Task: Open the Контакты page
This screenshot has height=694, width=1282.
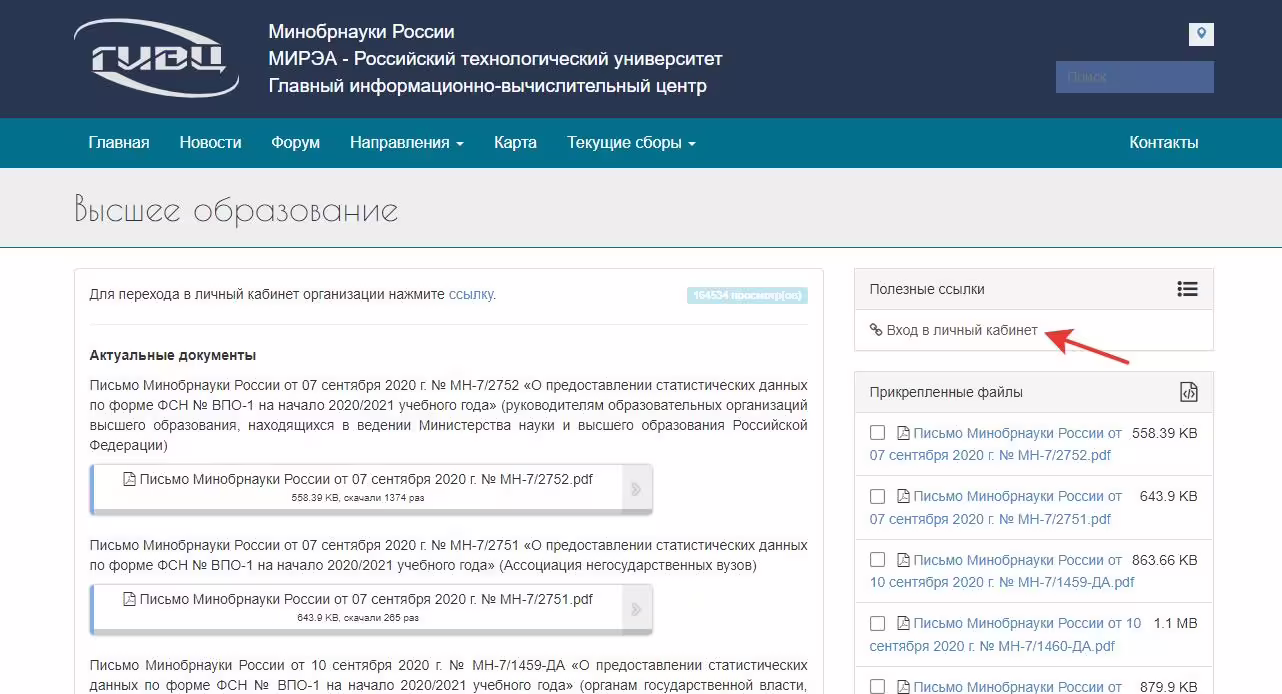Action: tap(1164, 143)
